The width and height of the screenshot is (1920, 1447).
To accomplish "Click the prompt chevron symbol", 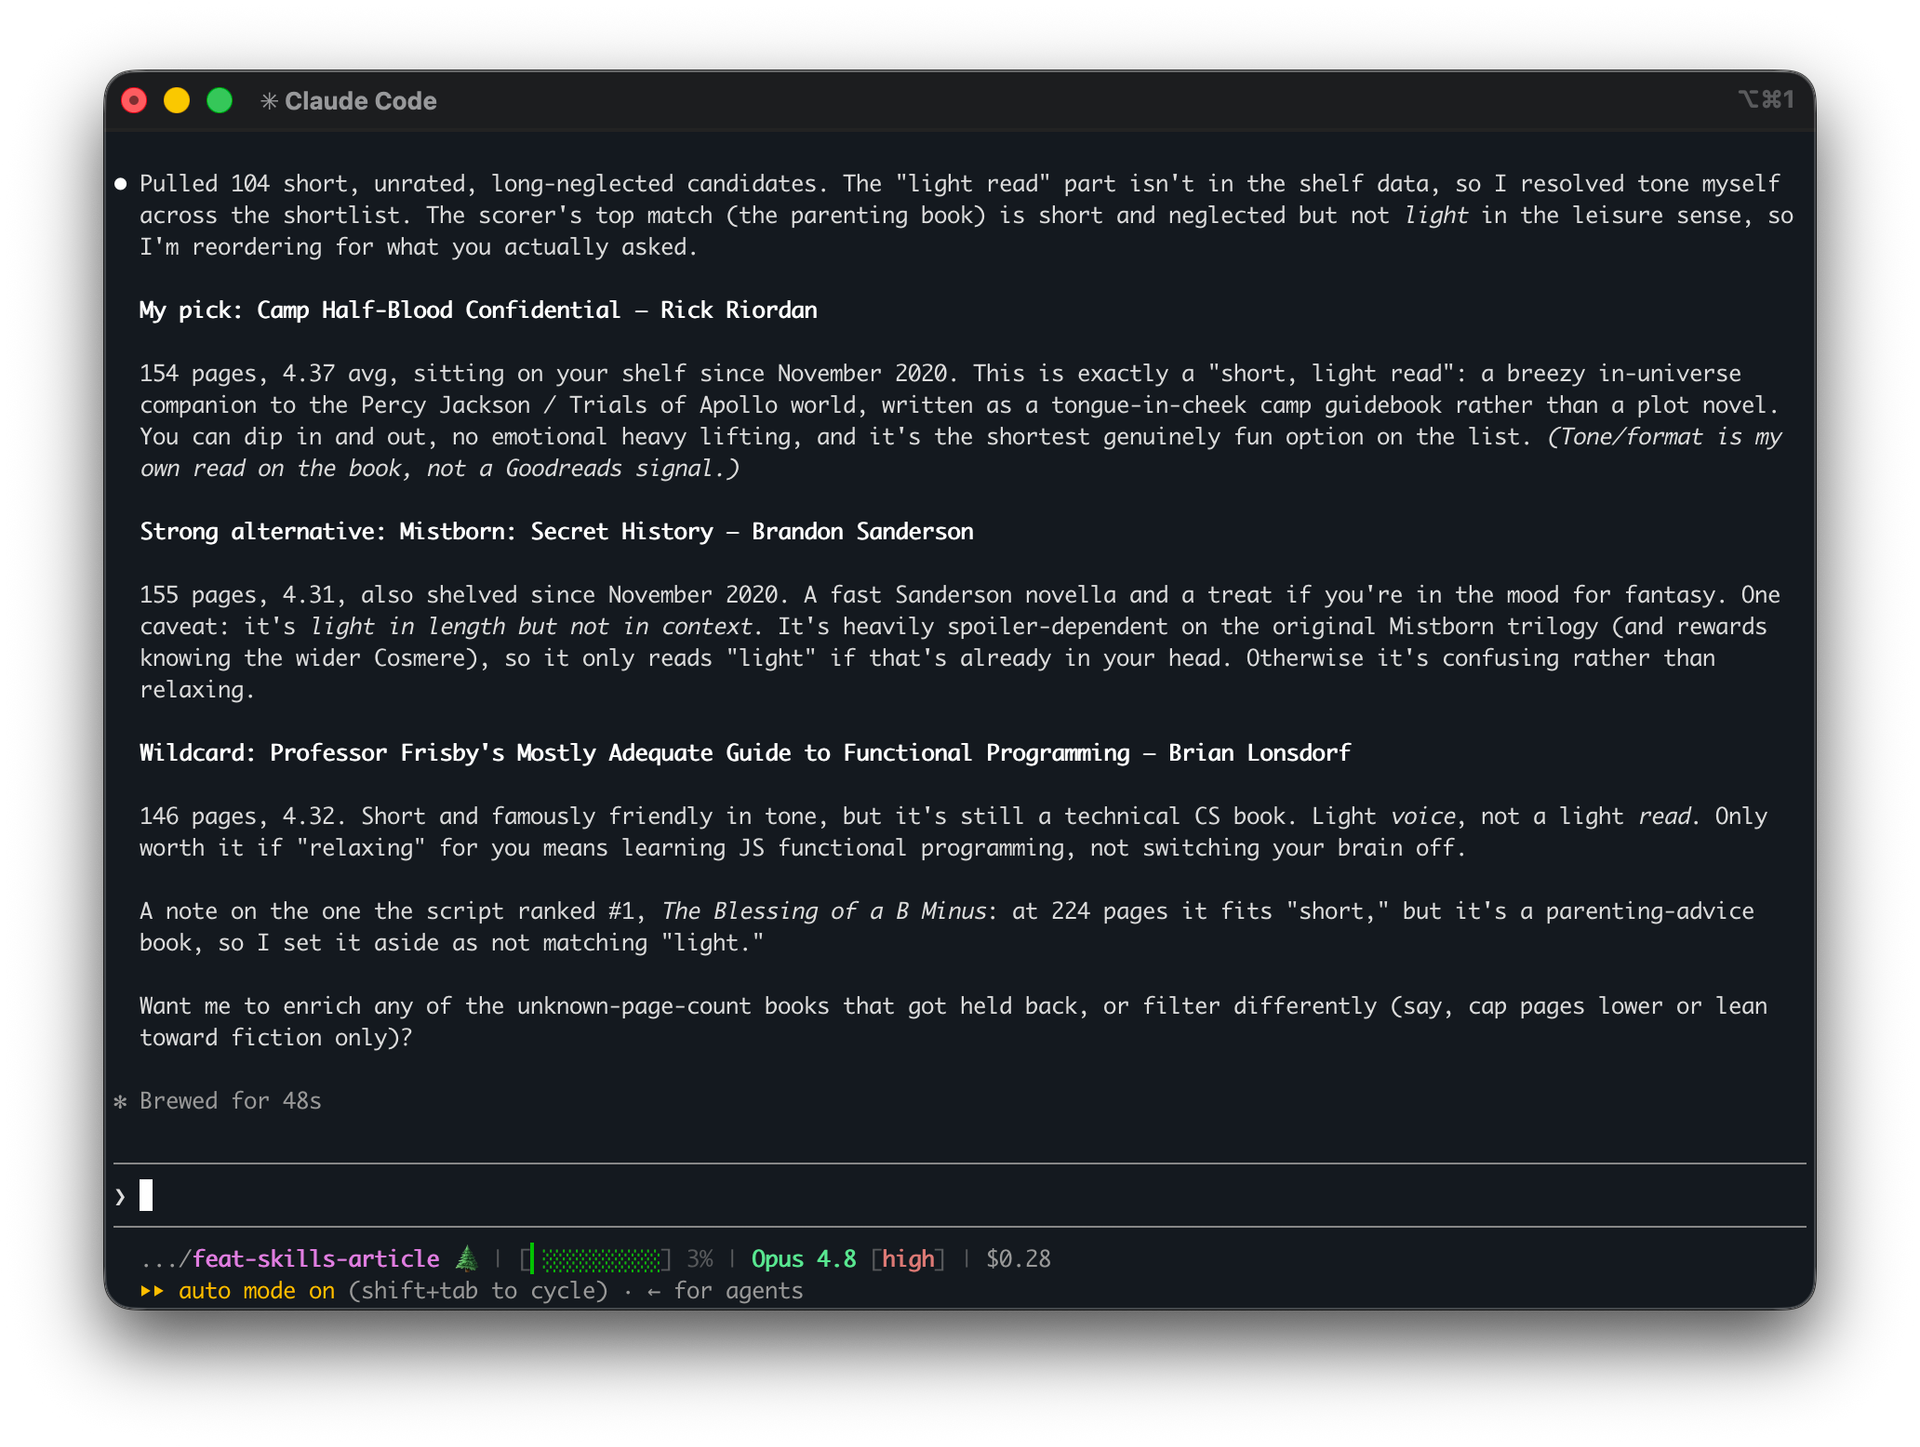I will (120, 1196).
